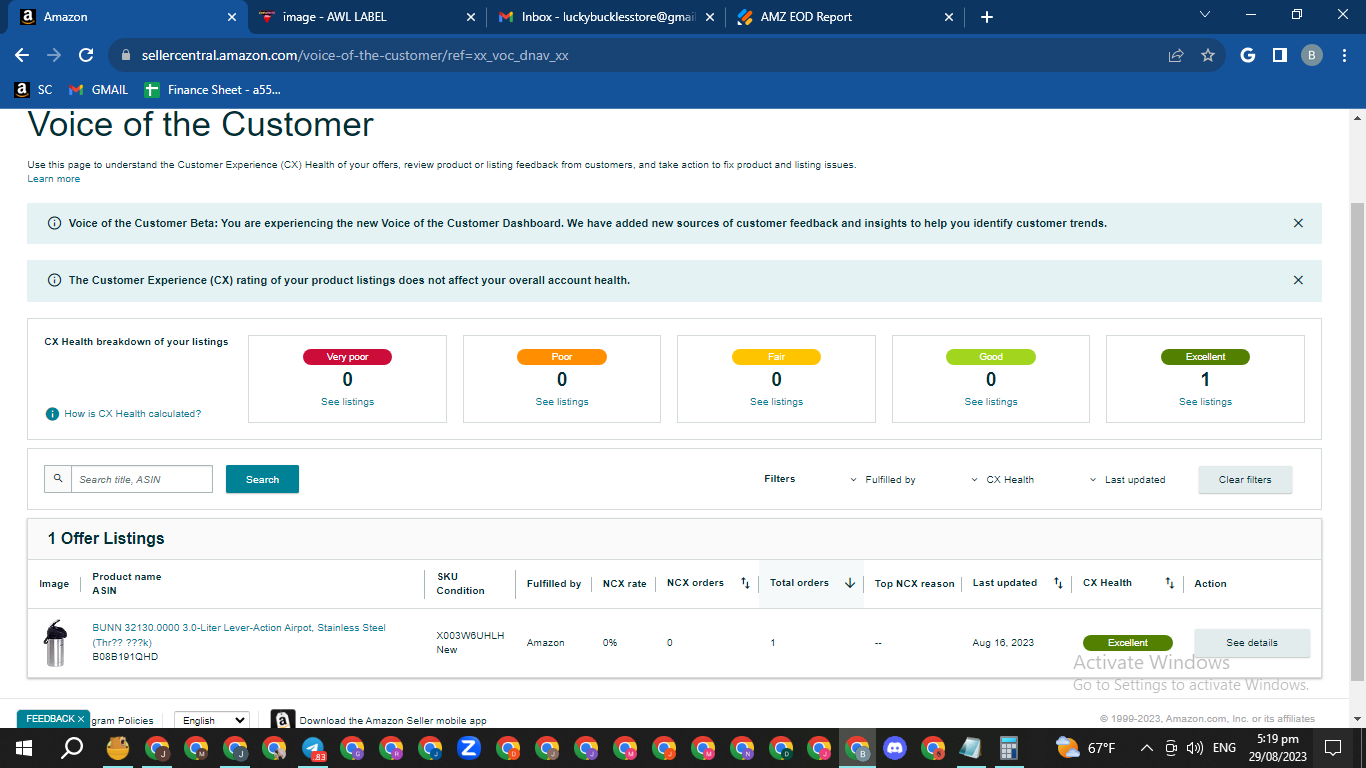Click the magnifier icon in search box
Screen dimensions: 1366x768
coord(58,479)
